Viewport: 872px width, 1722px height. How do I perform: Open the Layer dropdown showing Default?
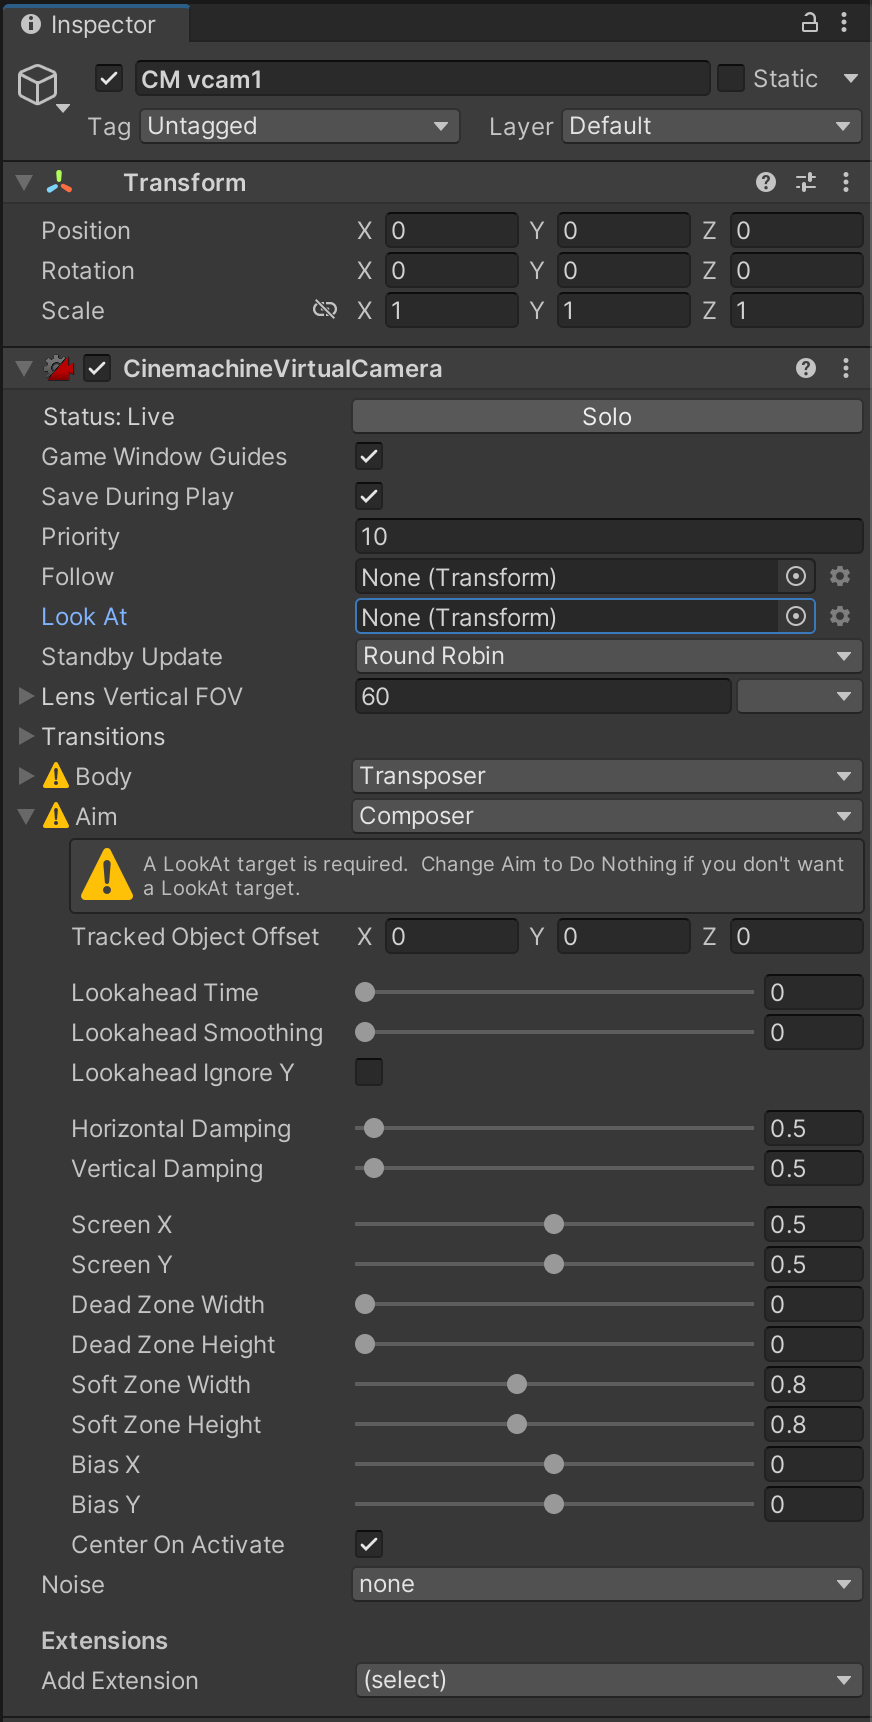tap(712, 126)
